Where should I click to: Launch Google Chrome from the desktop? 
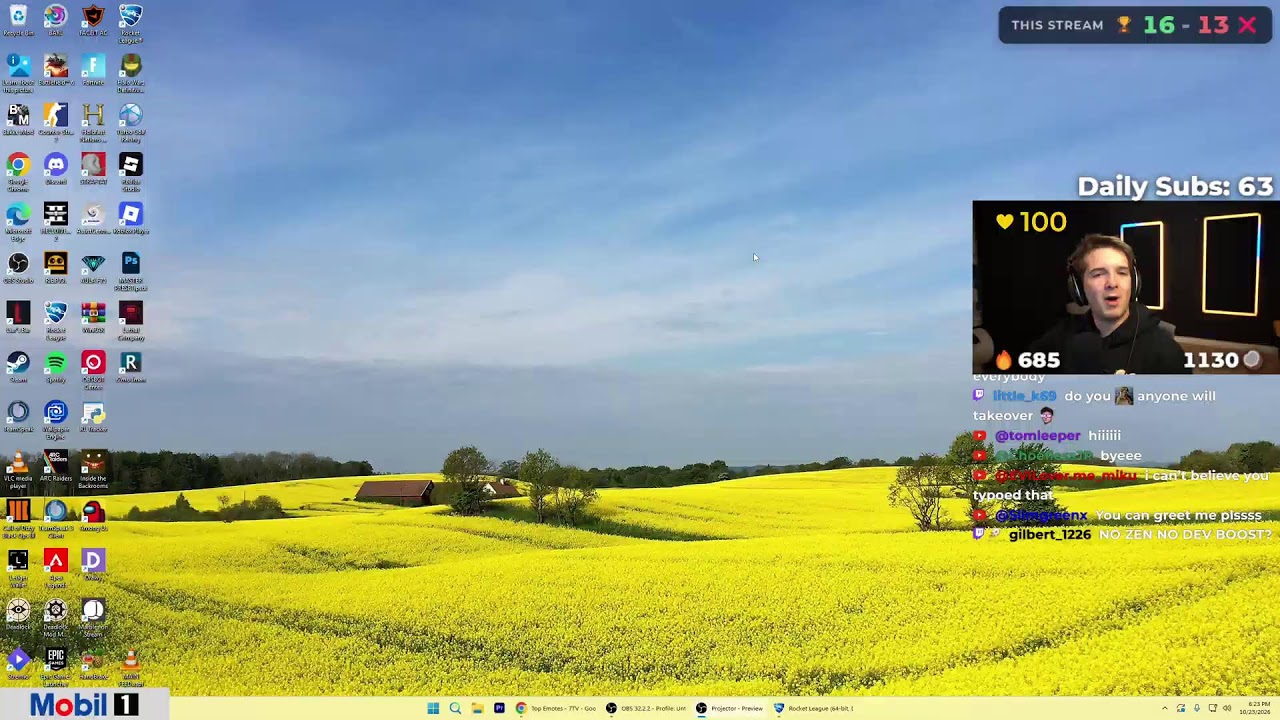pos(18,170)
